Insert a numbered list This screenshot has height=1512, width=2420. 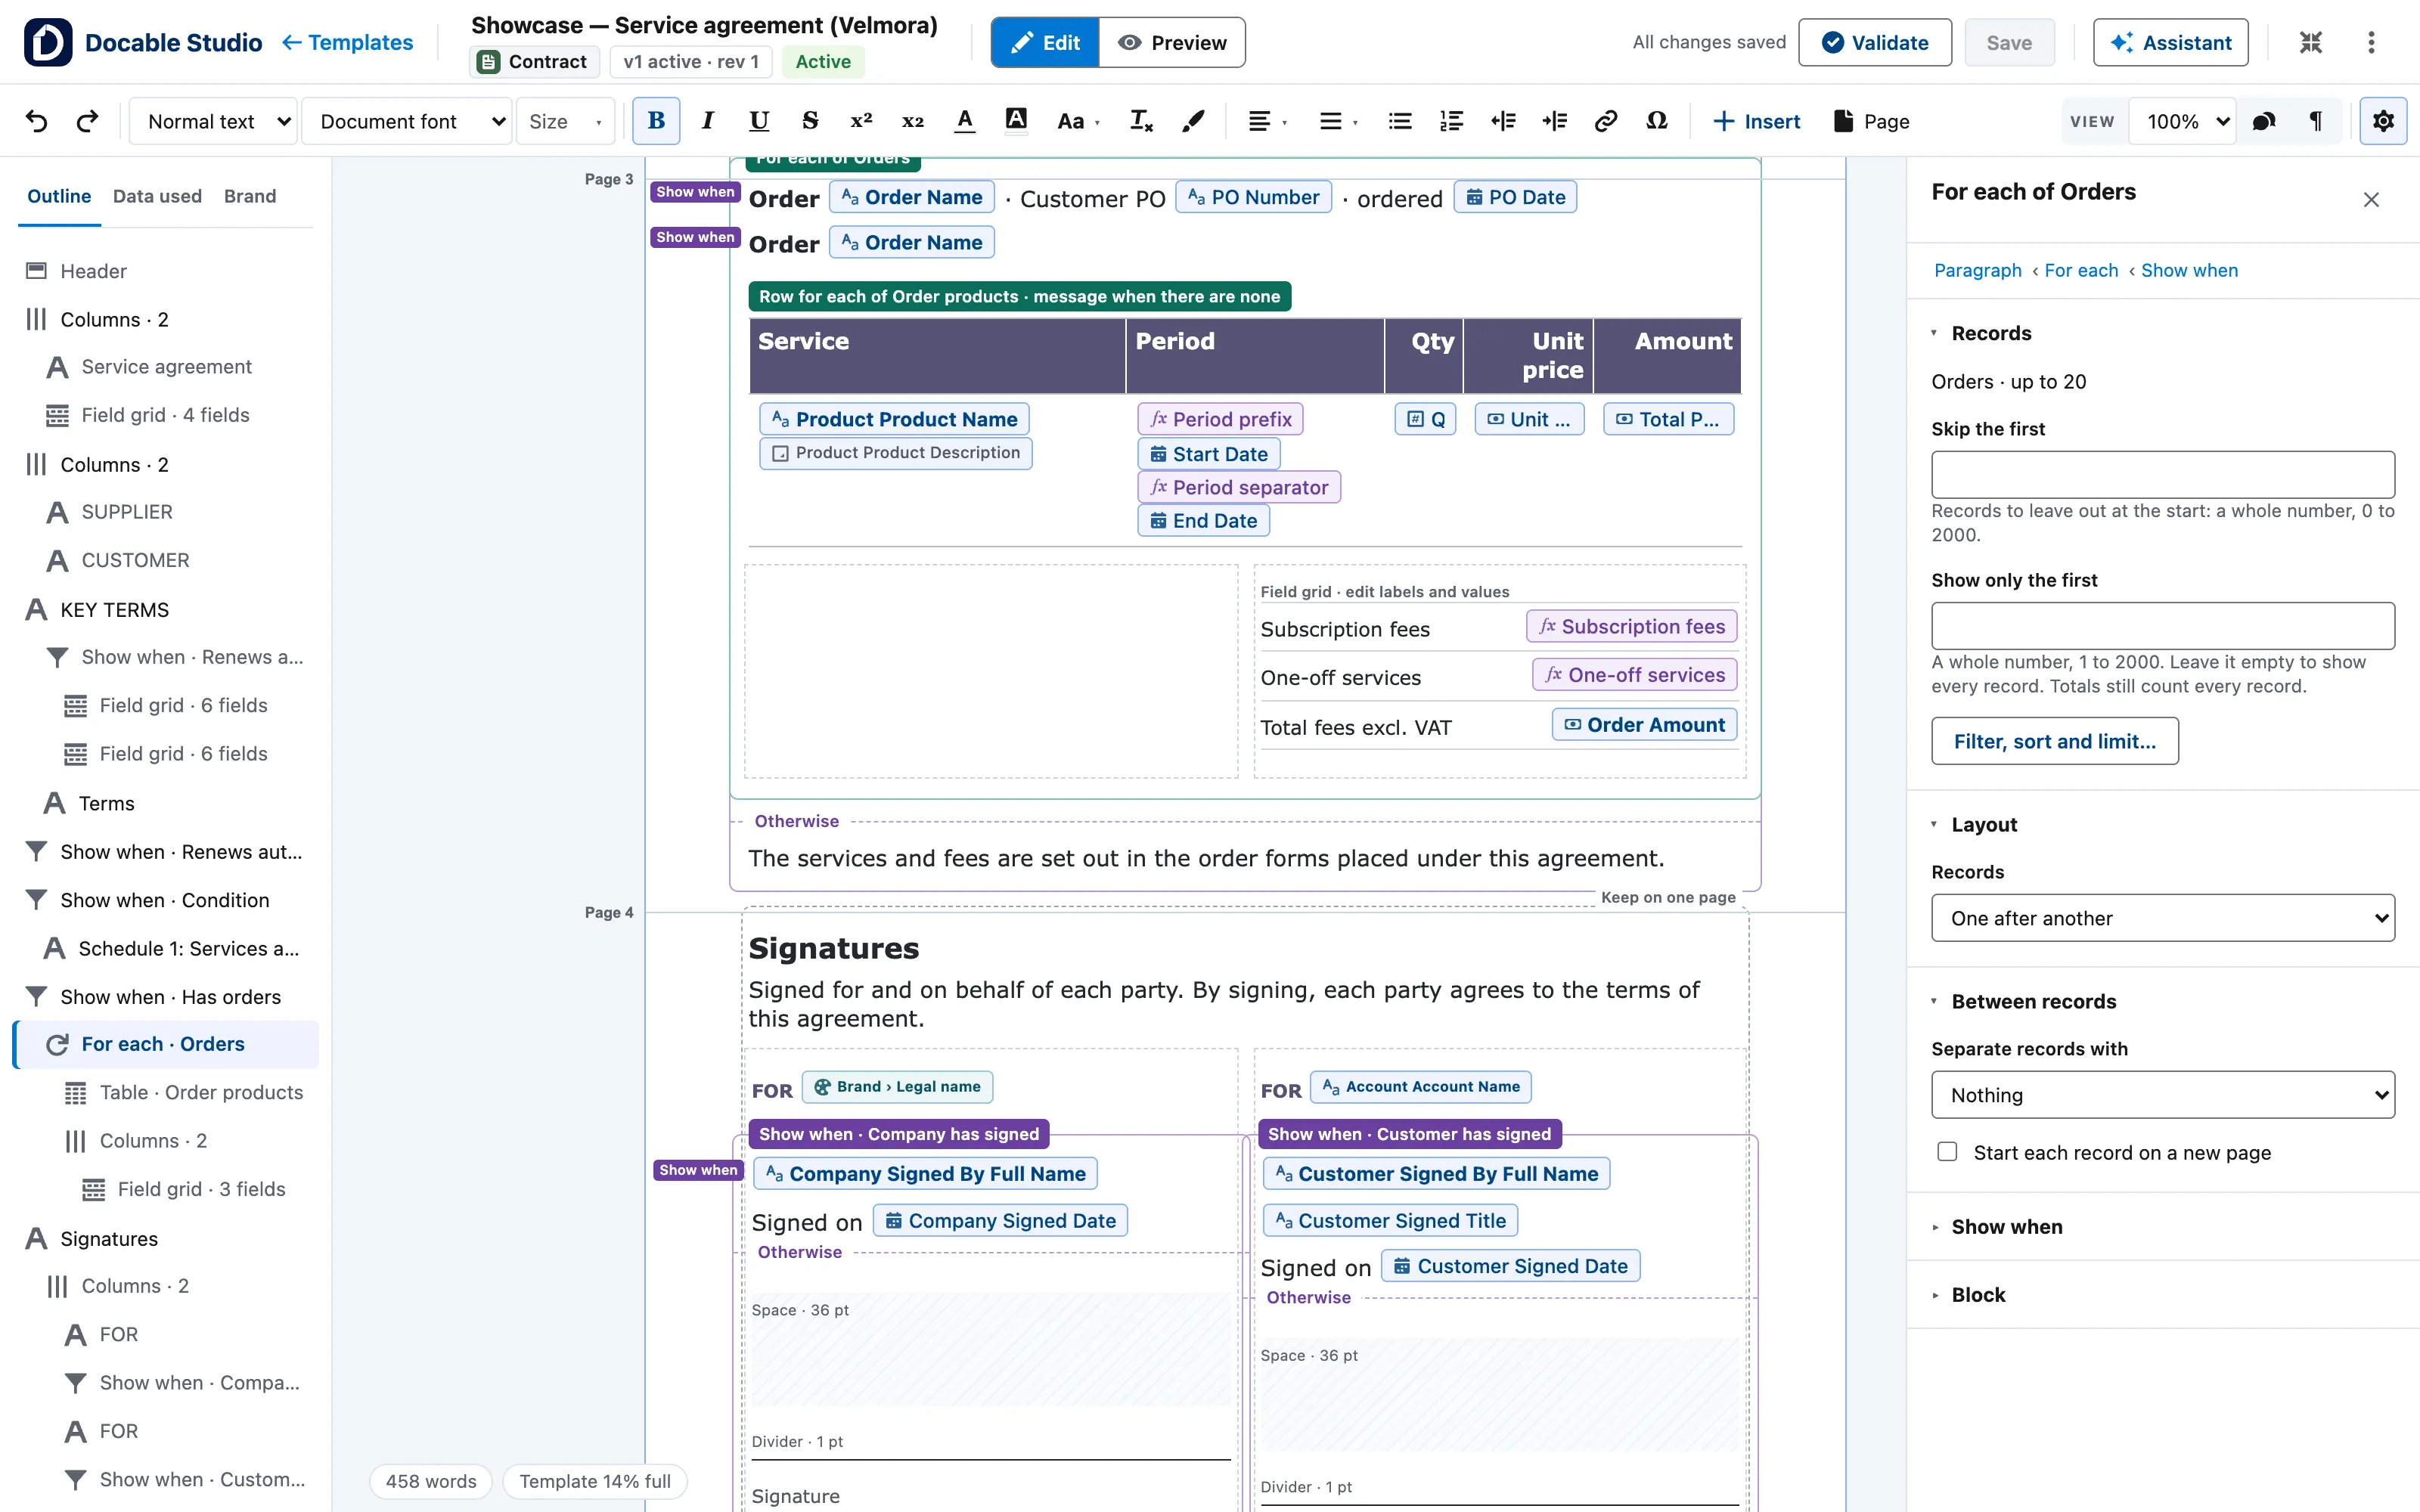pyautogui.click(x=1451, y=121)
